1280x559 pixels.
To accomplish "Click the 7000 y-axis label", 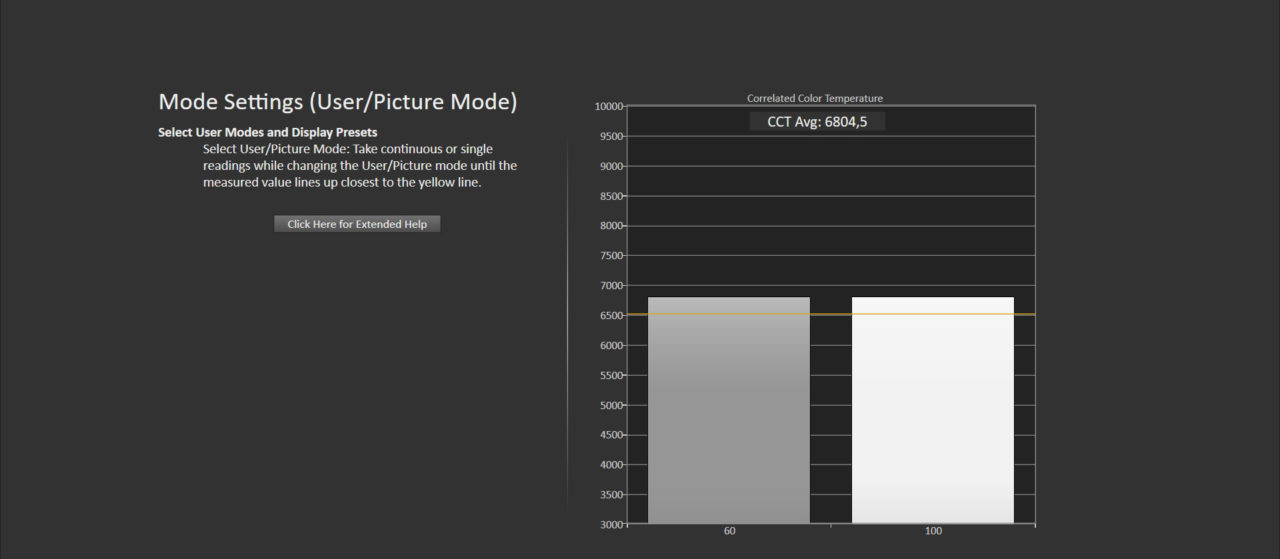I will point(610,285).
